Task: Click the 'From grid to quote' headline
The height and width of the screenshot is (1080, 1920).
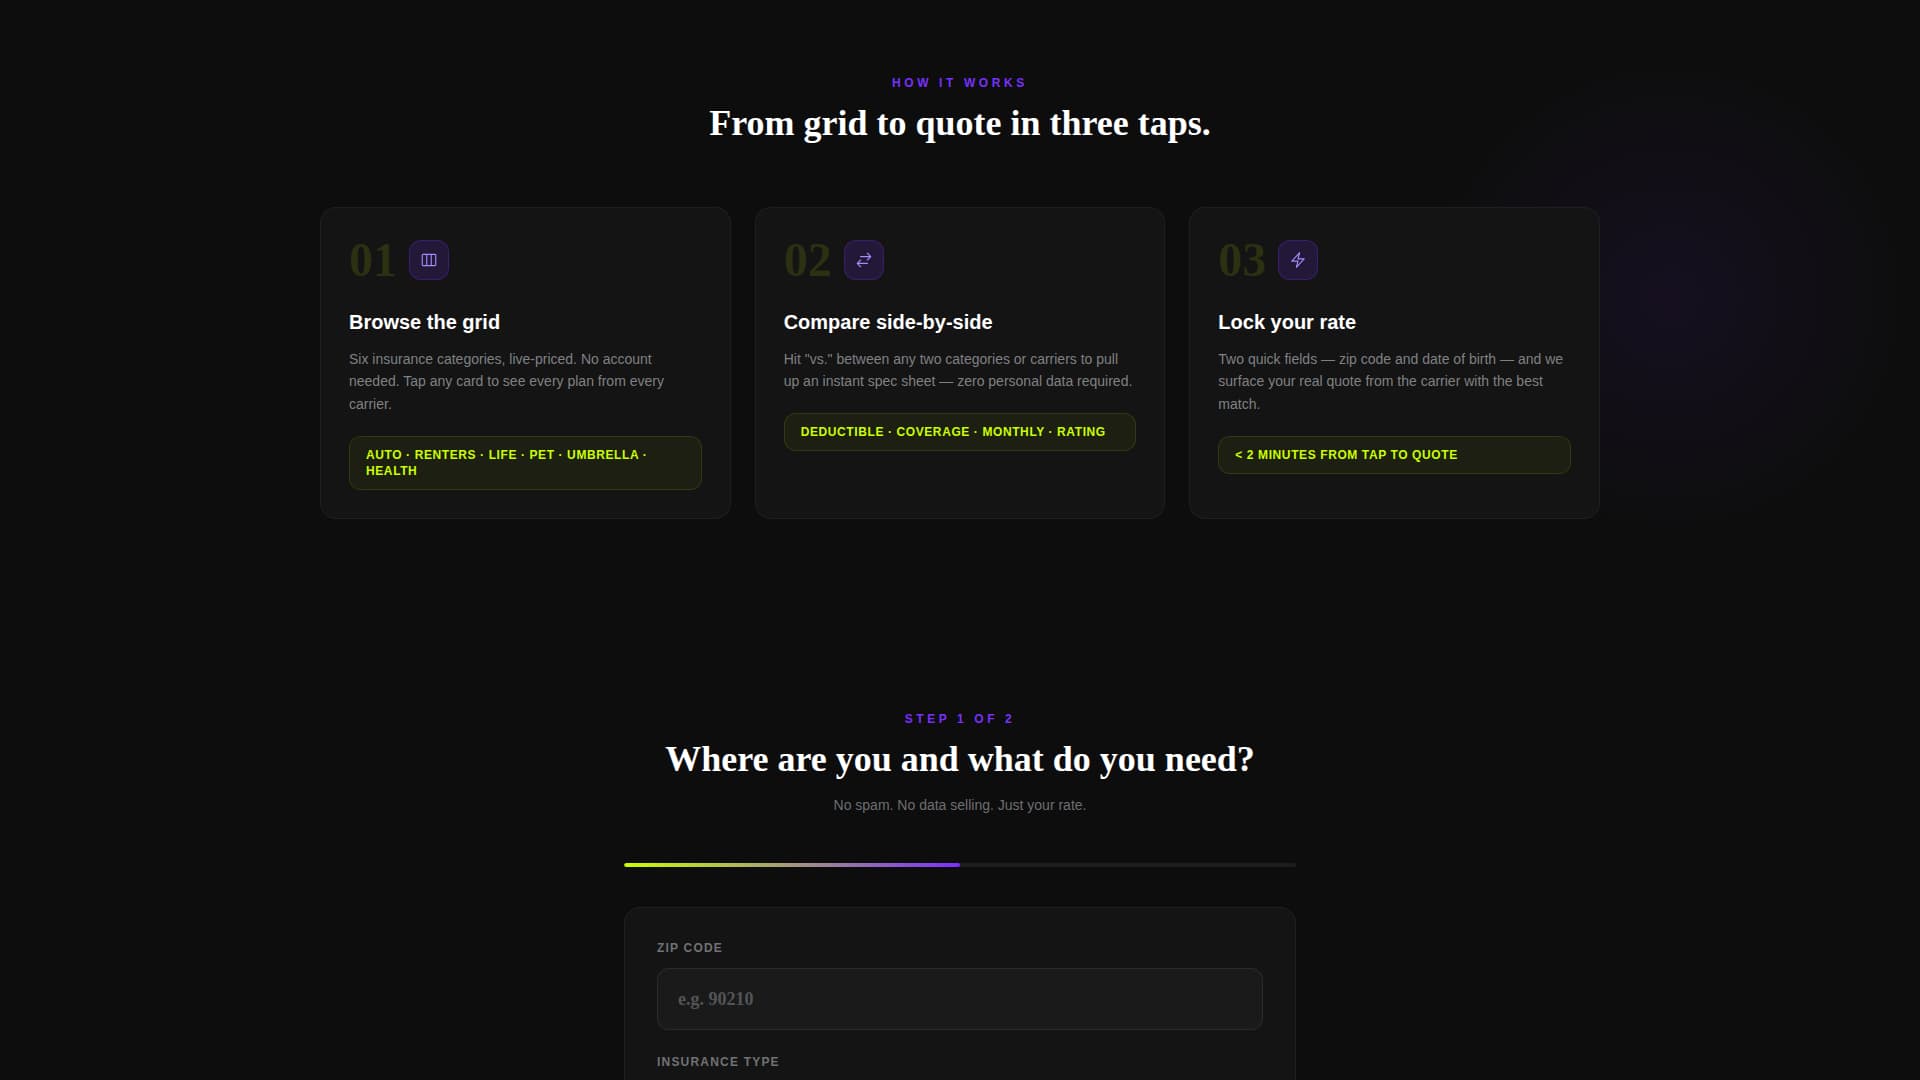Action: pos(959,123)
